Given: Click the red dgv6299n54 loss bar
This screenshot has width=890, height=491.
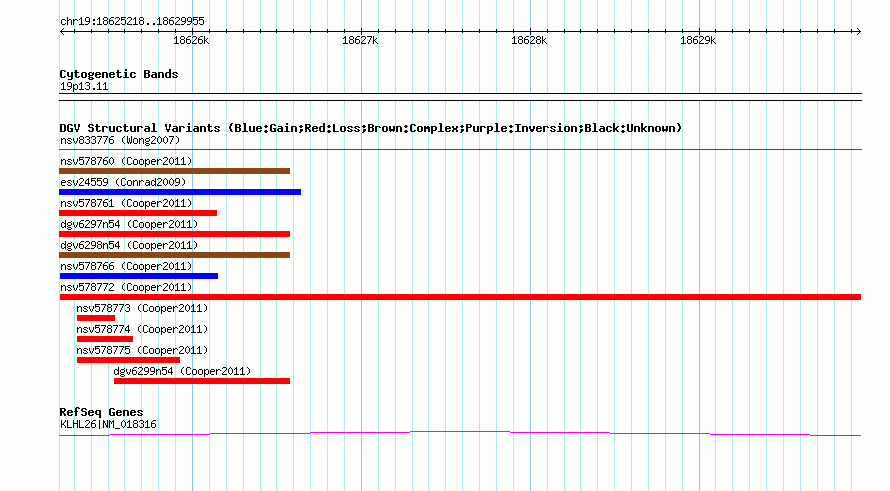Looking at the screenshot, I should [201, 381].
